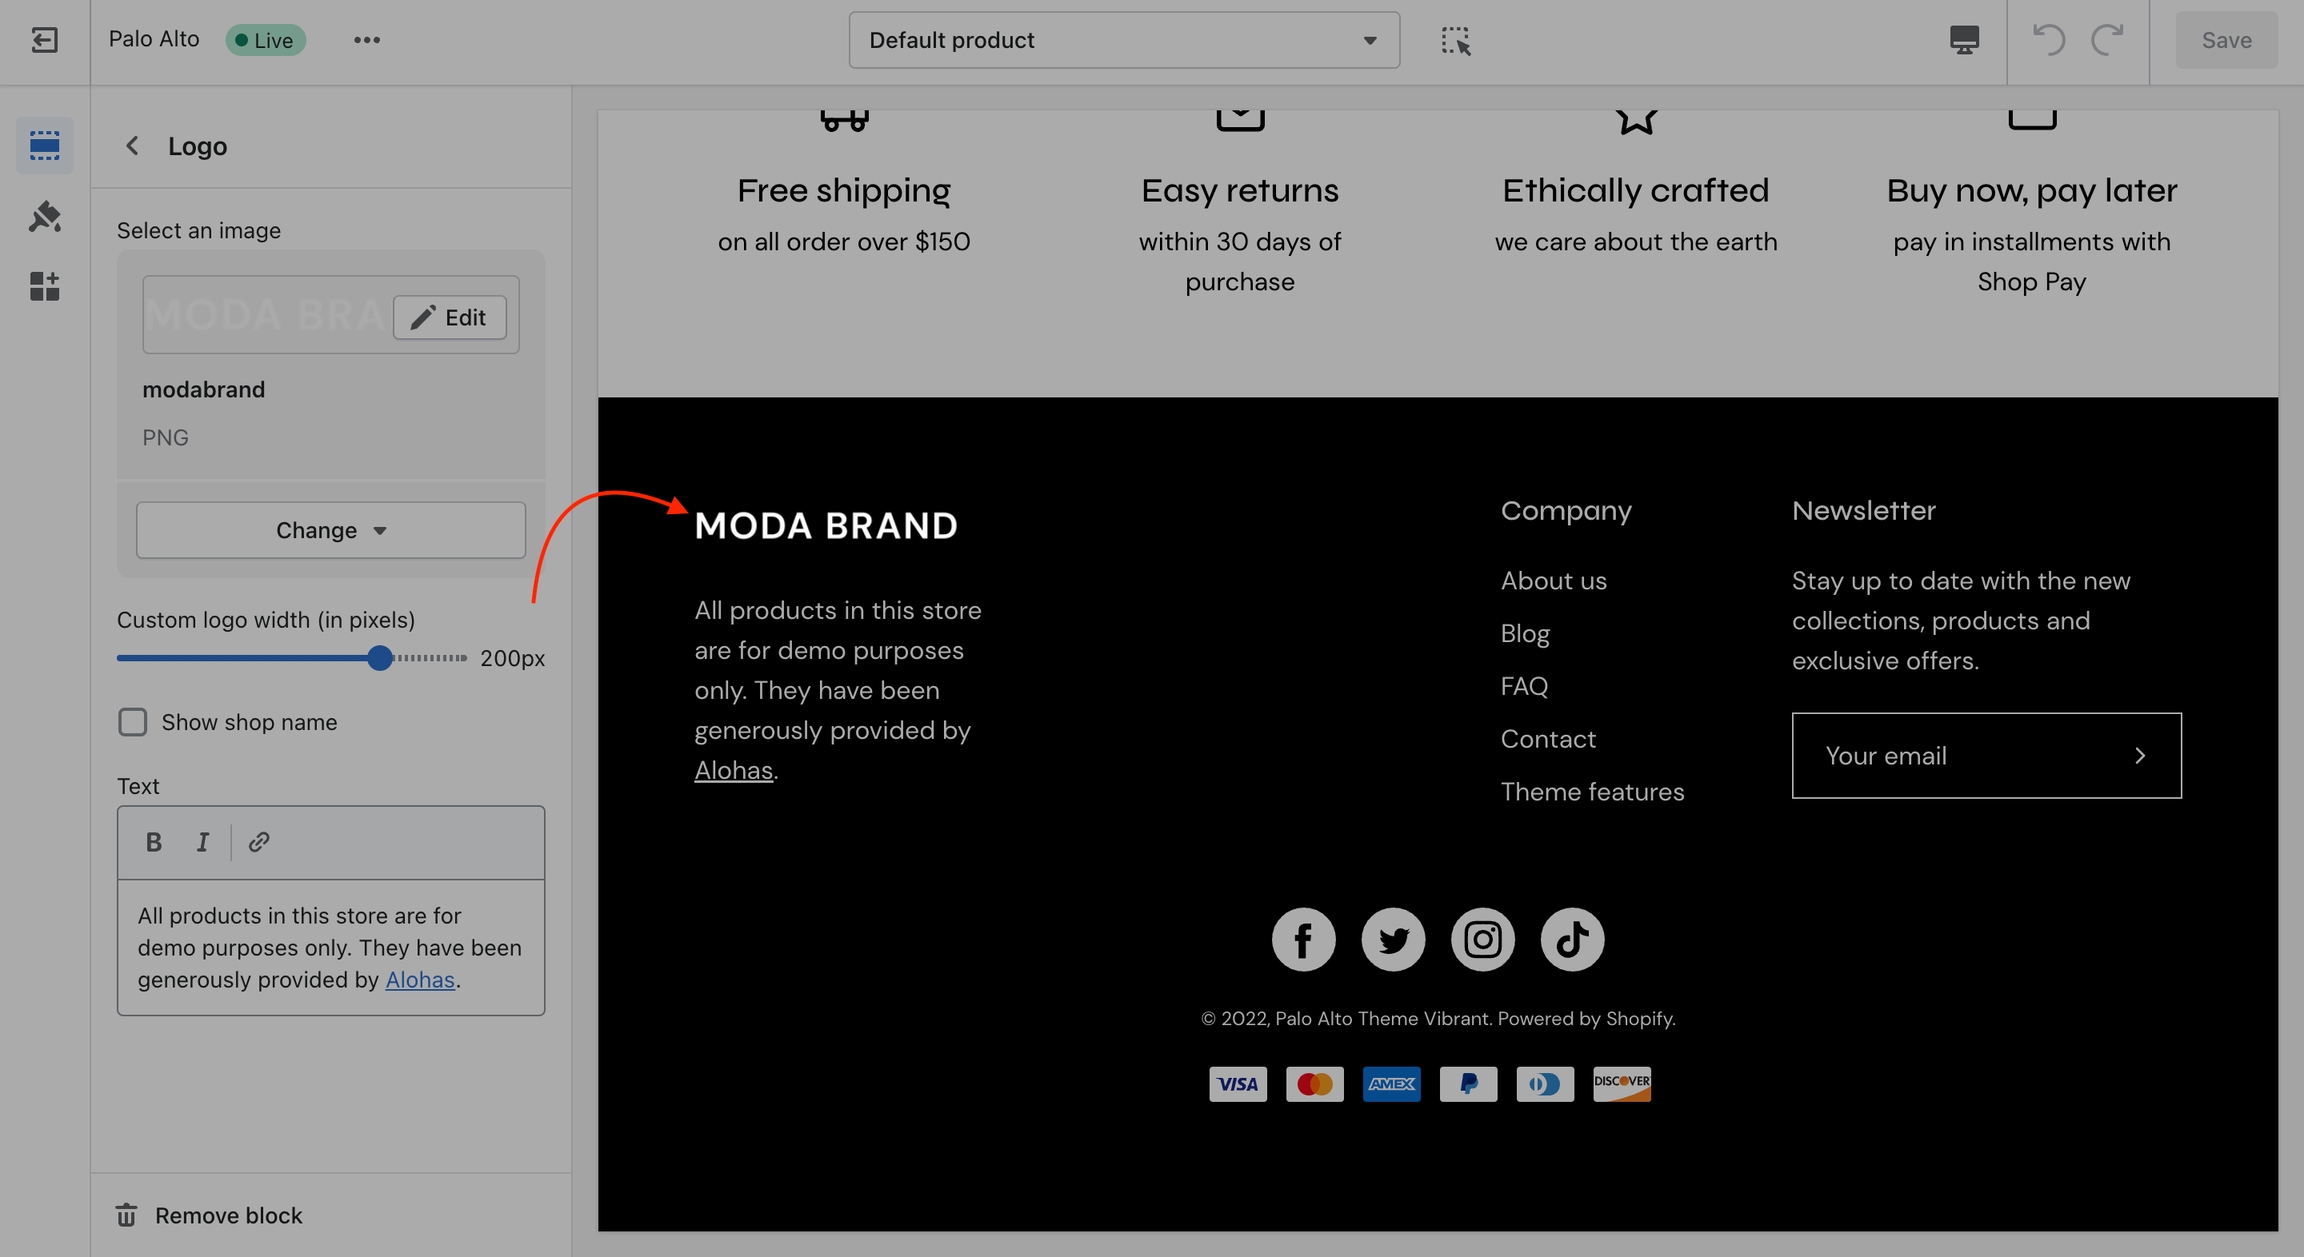Viewport: 2304px width, 1257px height.
Task: Switch to the desktop preview icon
Action: click(x=1964, y=40)
